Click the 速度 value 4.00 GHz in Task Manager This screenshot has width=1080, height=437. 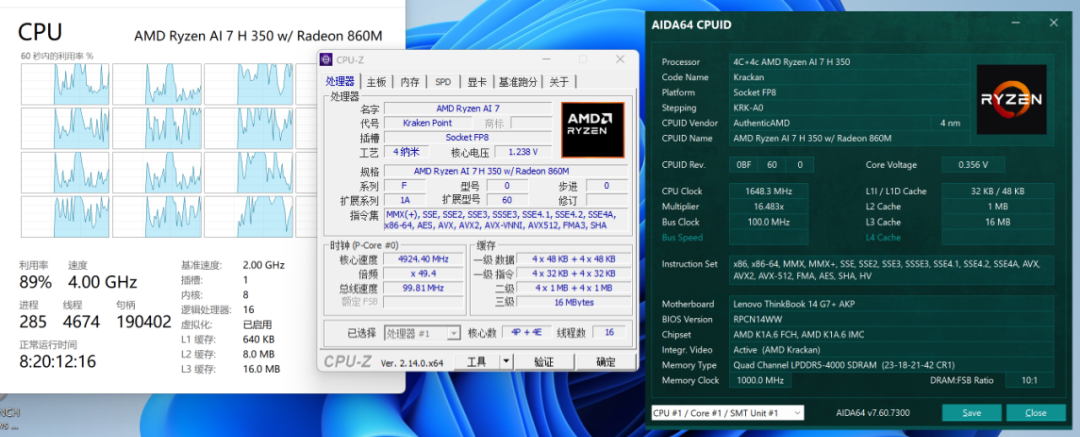click(102, 282)
